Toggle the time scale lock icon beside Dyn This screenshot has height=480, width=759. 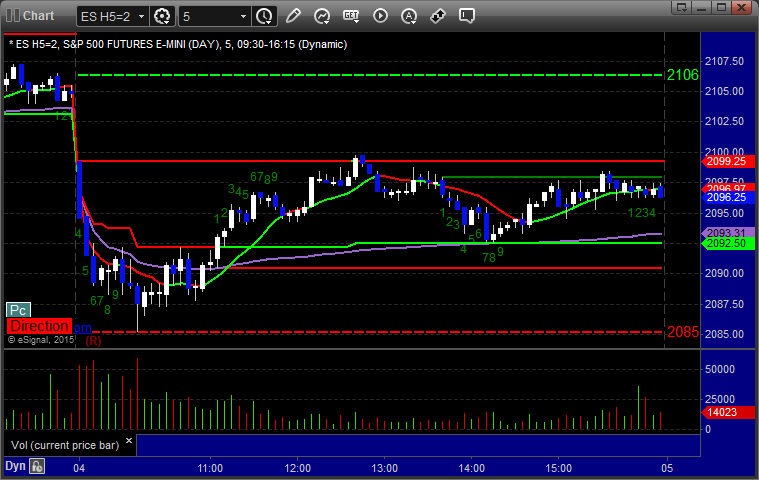pos(37,466)
